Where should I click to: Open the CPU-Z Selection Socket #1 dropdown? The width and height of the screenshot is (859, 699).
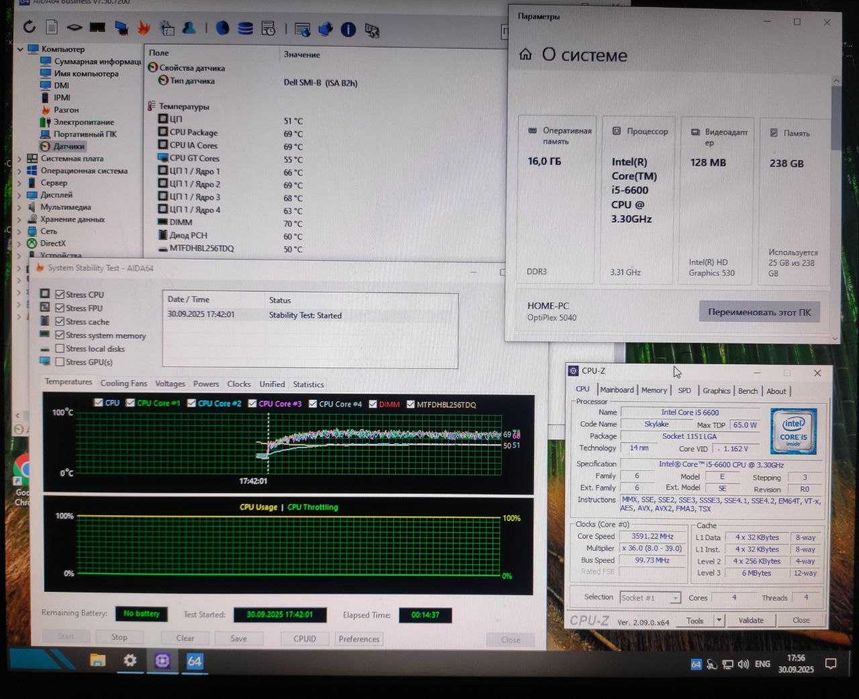(x=650, y=598)
